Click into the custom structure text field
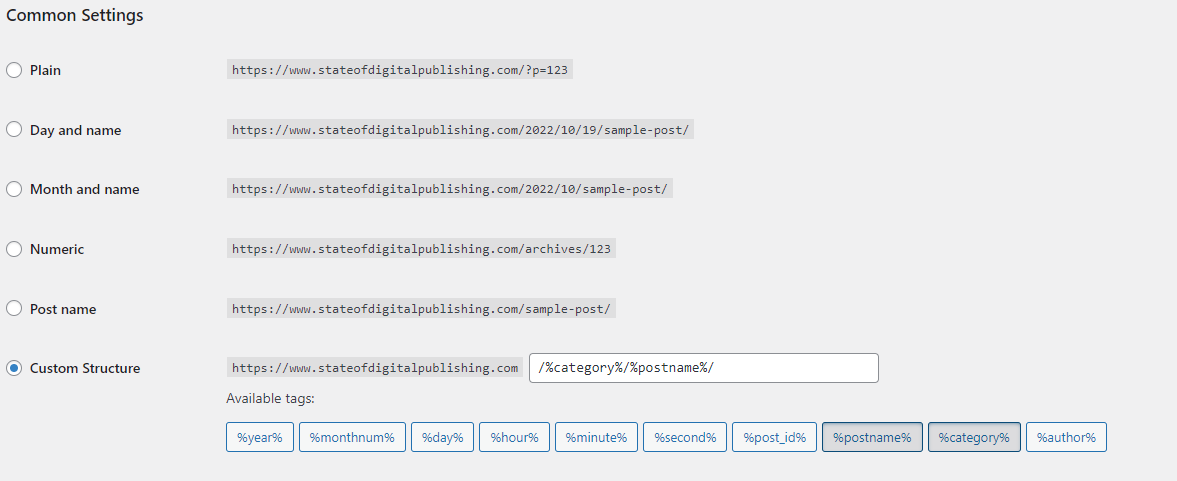The height and width of the screenshot is (481, 1177). pyautogui.click(x=703, y=368)
